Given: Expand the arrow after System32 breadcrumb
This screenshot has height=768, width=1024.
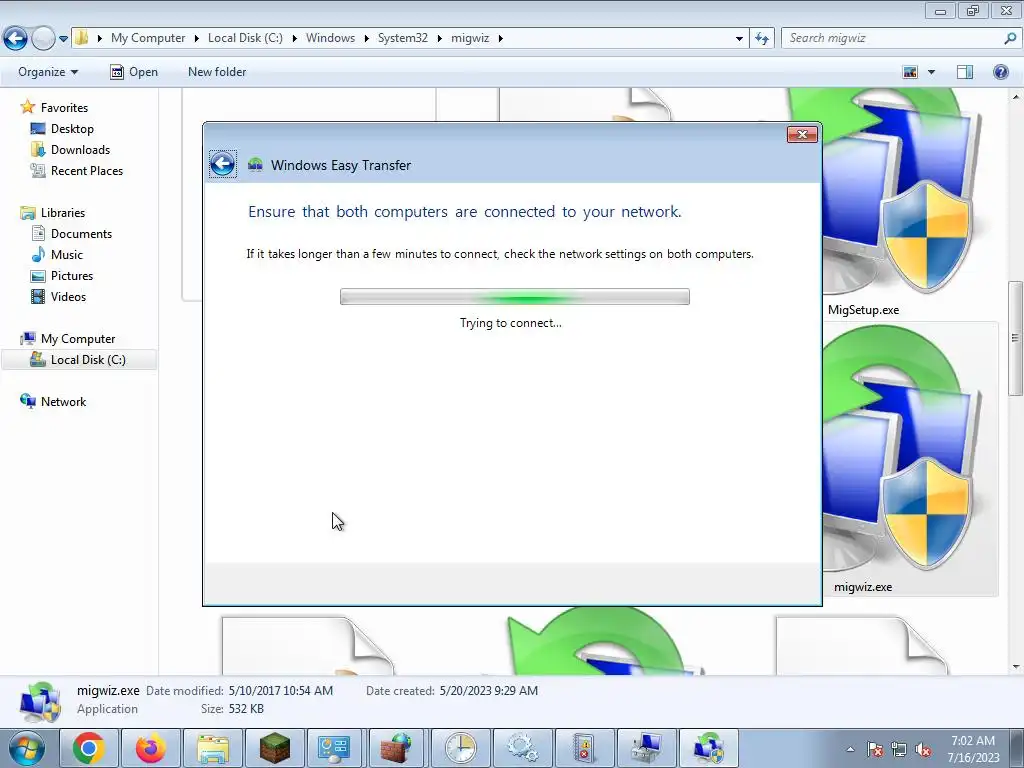Looking at the screenshot, I should [x=440, y=38].
